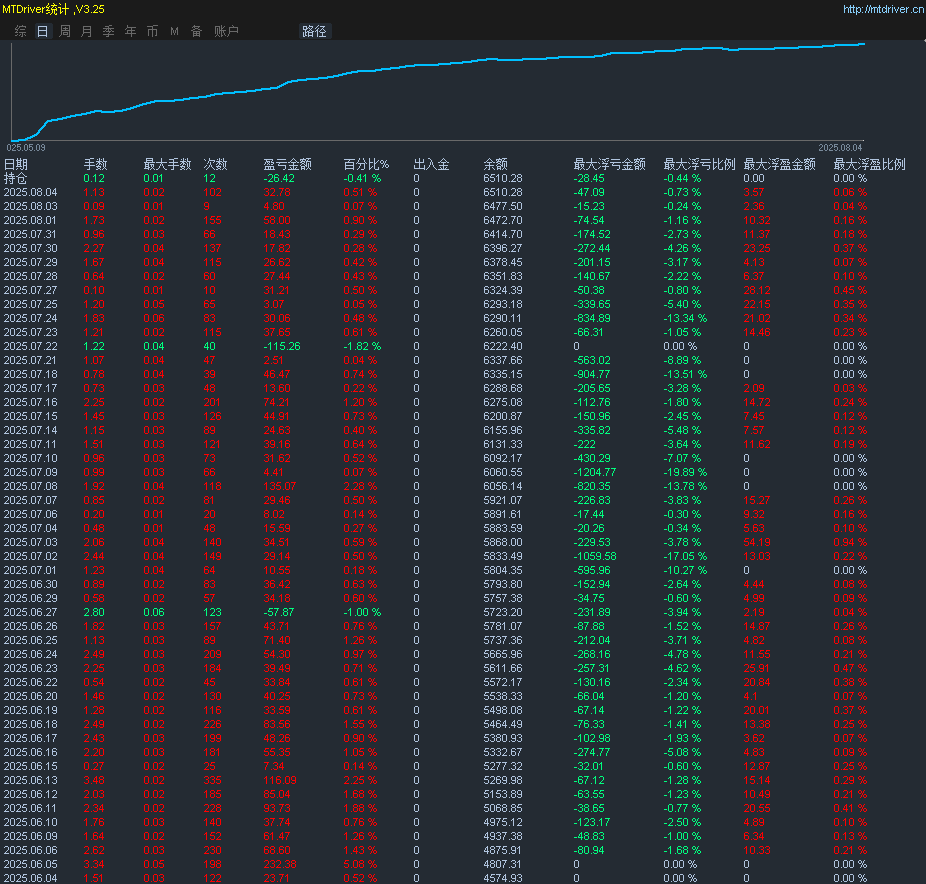926x884 pixels.
Task: Select the 持仓 row label
Action: (16, 178)
